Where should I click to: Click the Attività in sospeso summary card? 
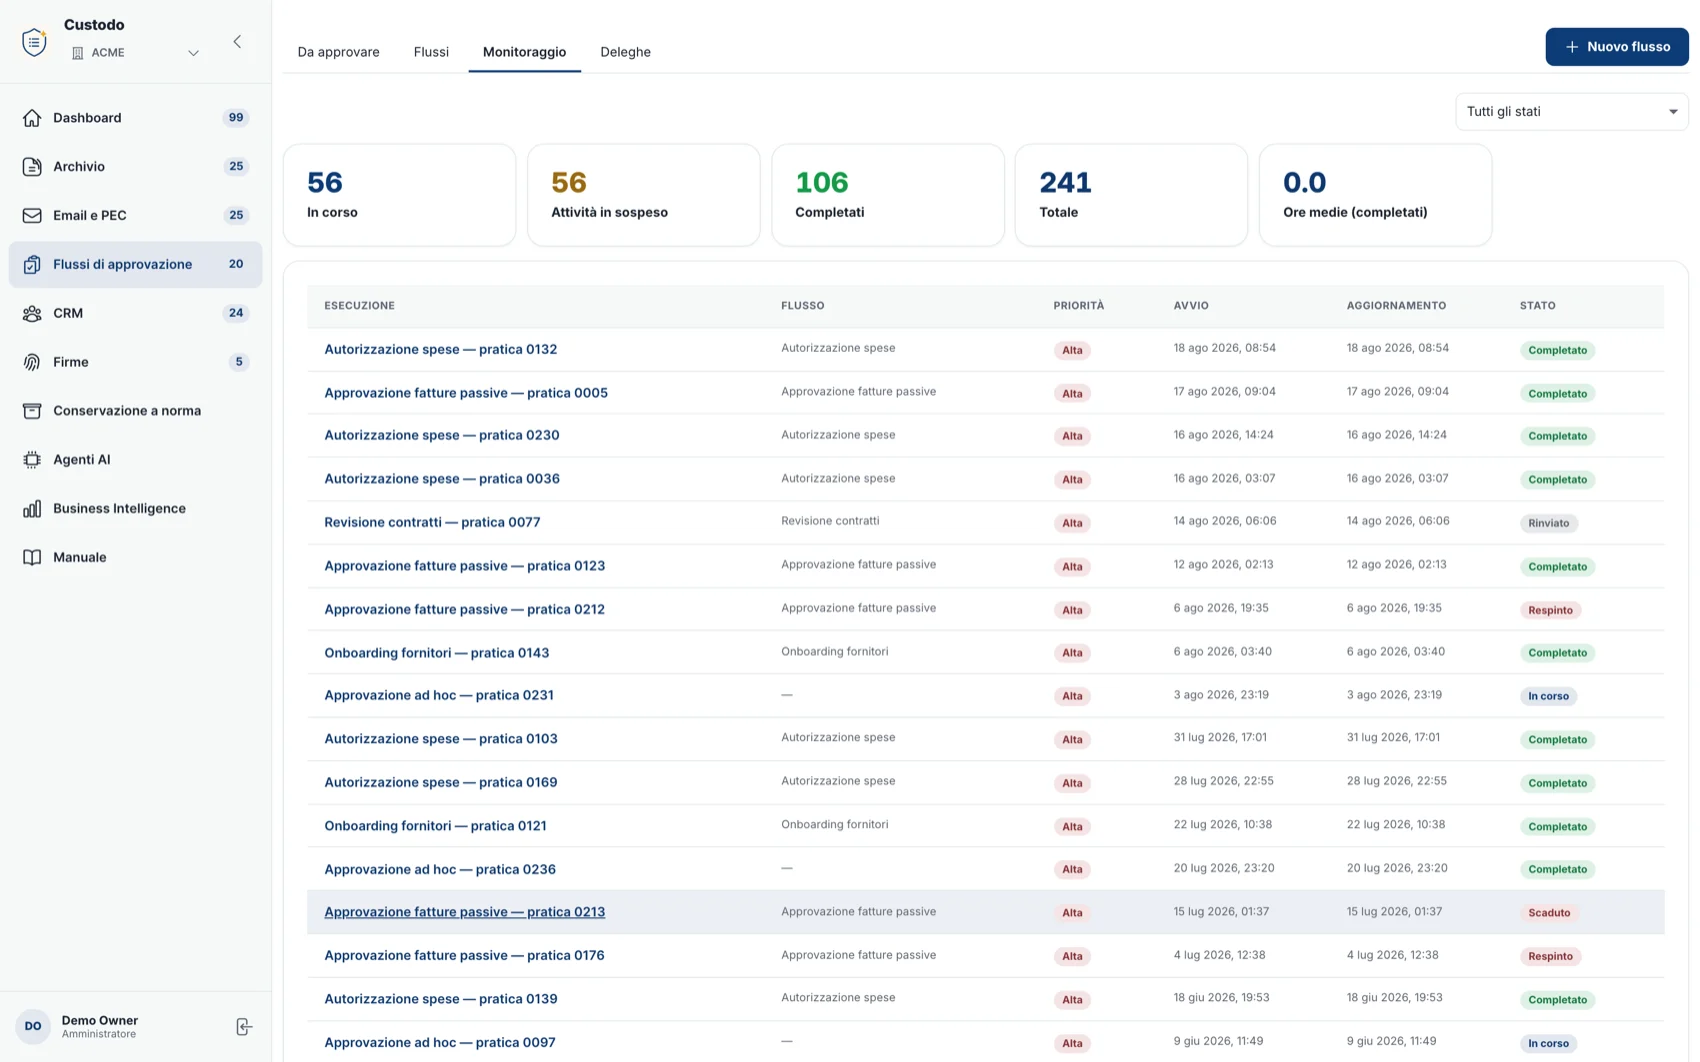pos(643,195)
